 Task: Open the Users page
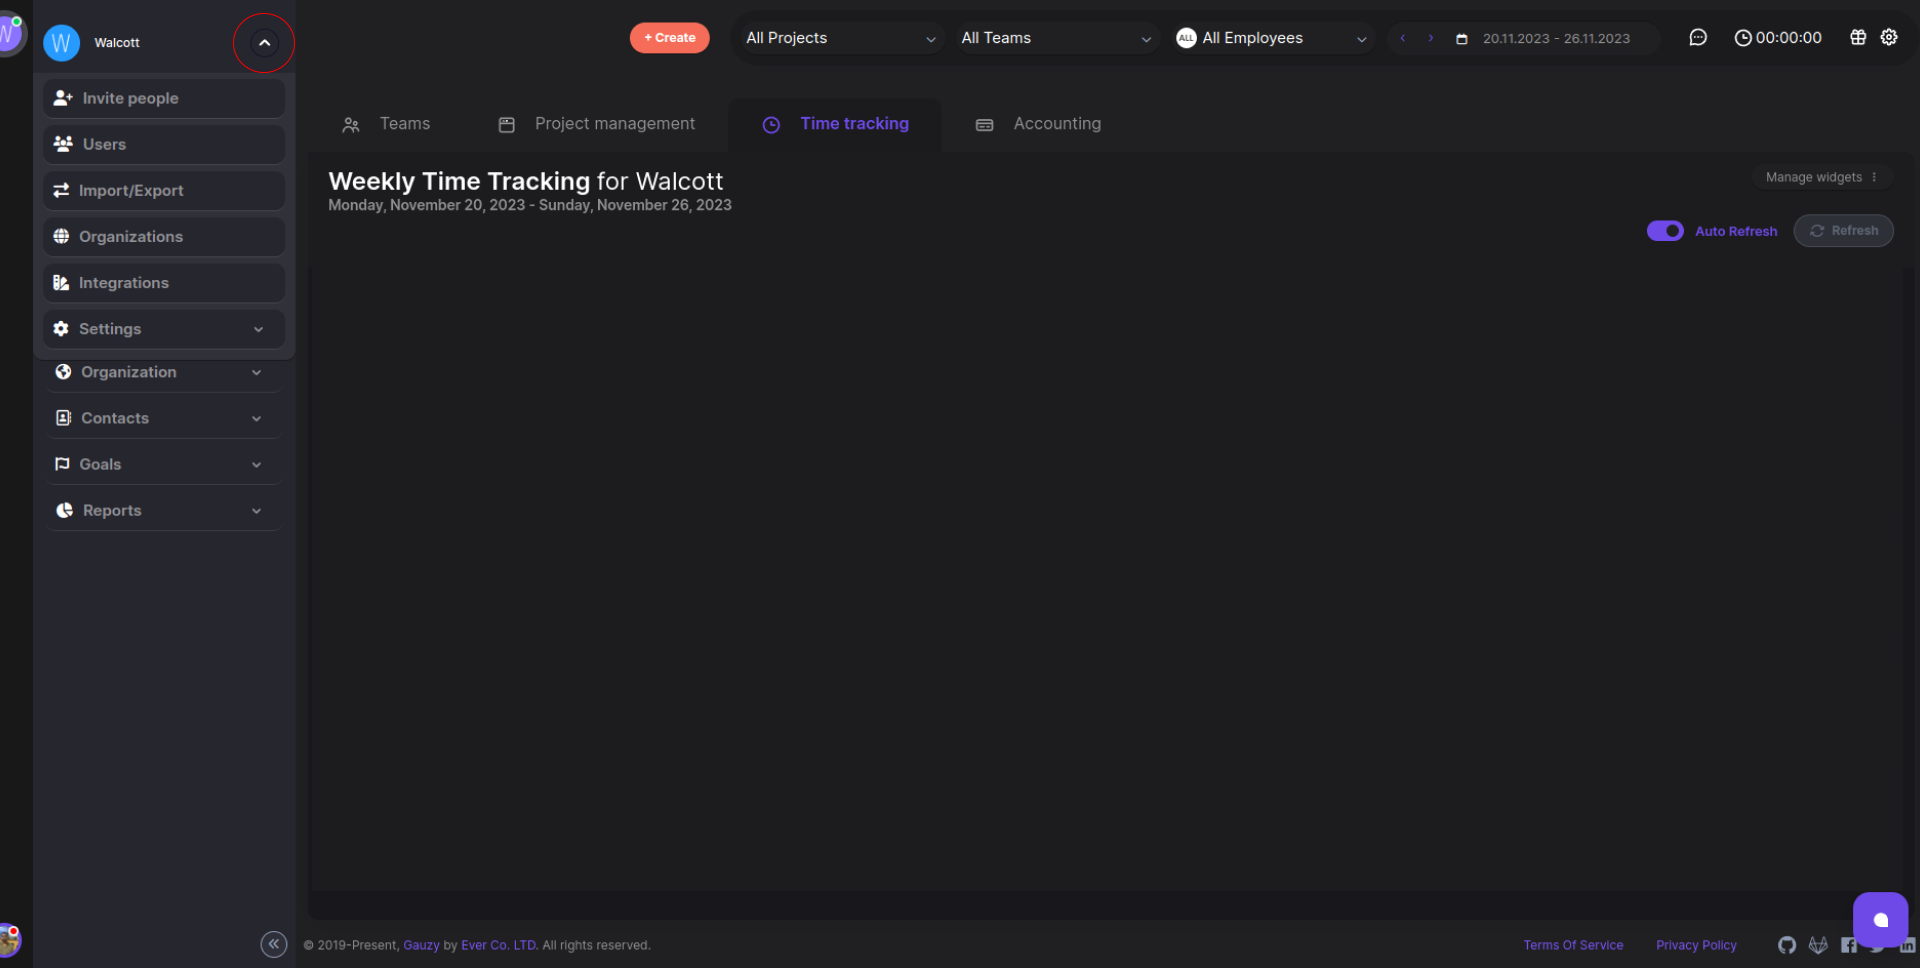click(164, 144)
